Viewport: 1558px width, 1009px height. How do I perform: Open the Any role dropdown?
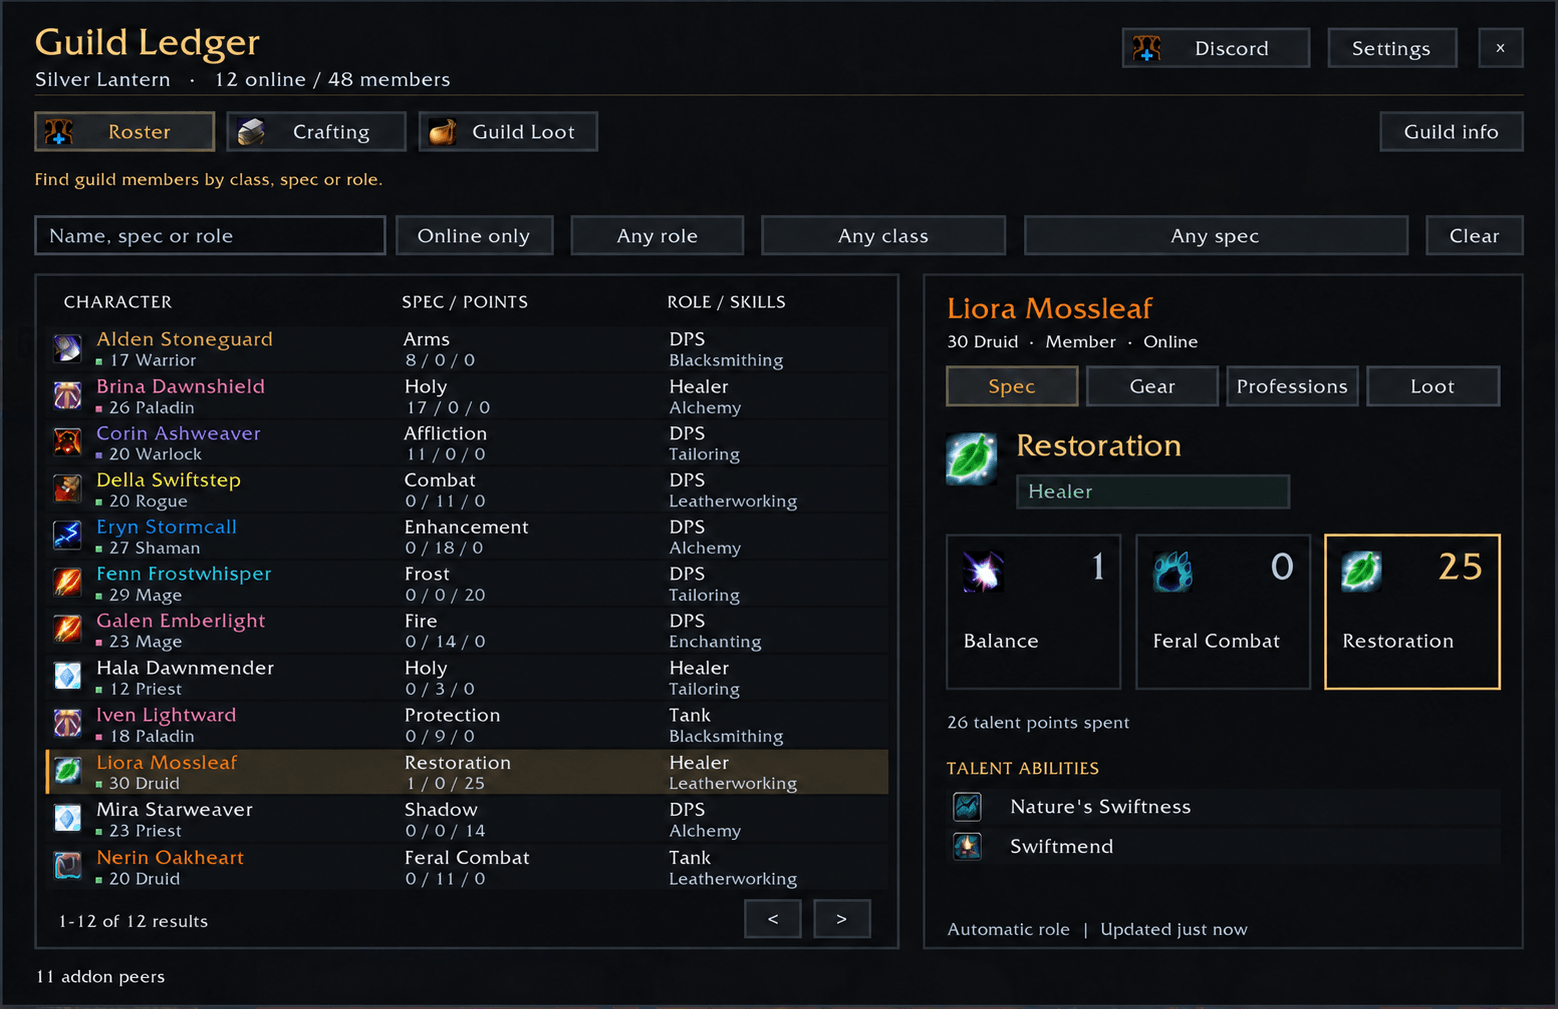point(657,236)
